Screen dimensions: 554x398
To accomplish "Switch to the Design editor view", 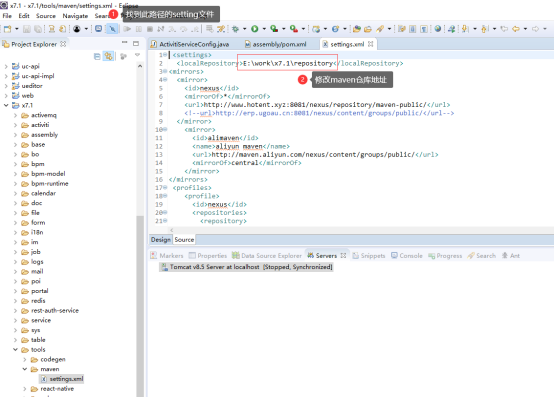I will pyautogui.click(x=161, y=240).
